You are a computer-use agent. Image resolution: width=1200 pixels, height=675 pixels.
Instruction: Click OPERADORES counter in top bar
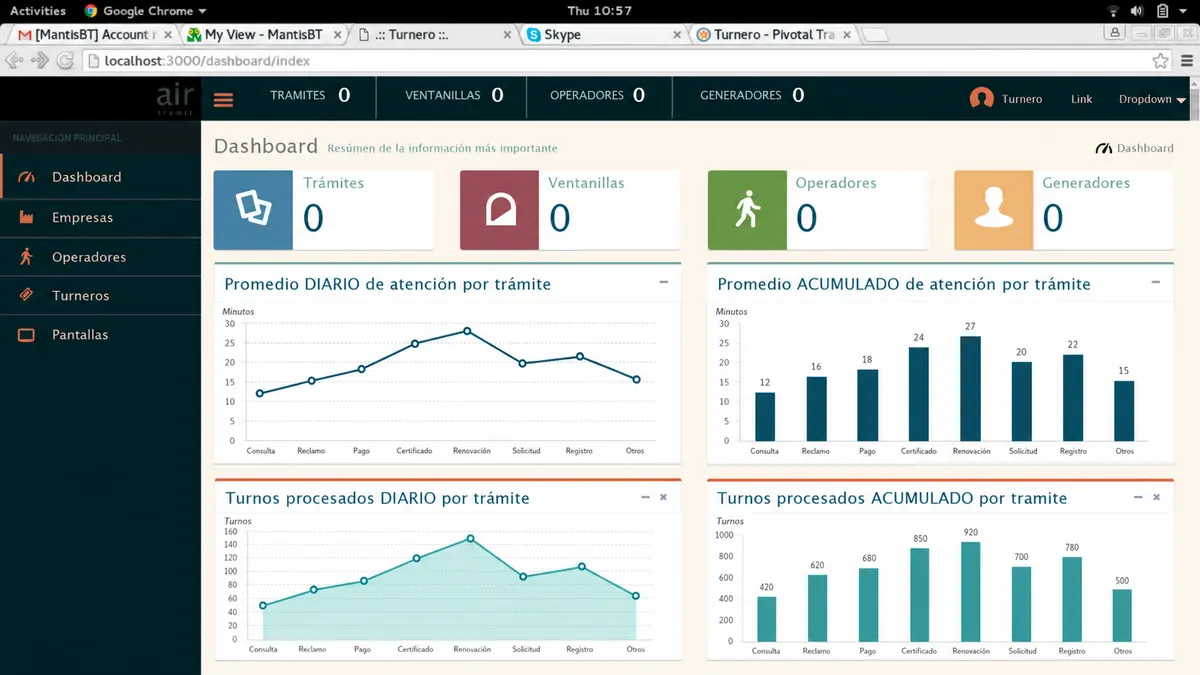pyautogui.click(x=597, y=96)
